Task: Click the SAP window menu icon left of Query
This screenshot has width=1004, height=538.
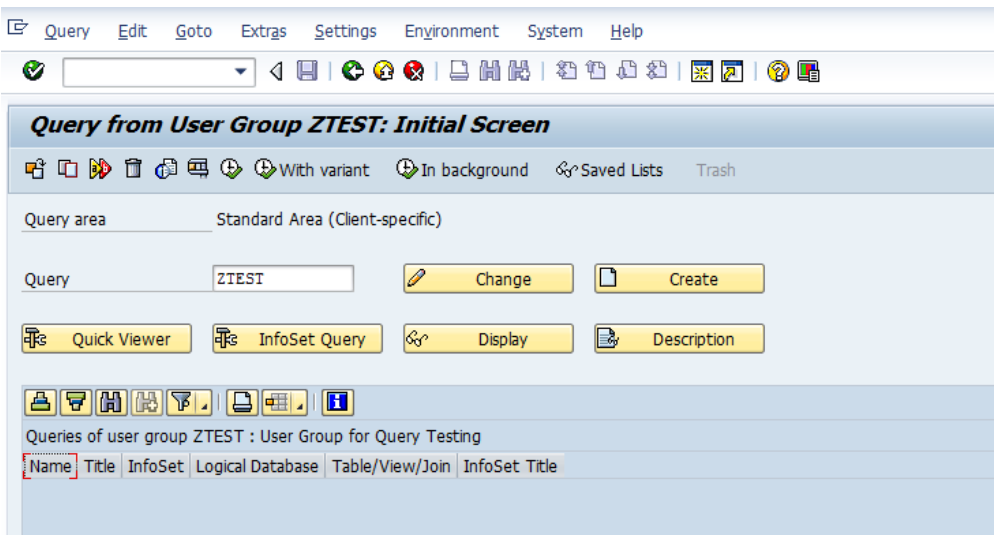Action: click(18, 28)
